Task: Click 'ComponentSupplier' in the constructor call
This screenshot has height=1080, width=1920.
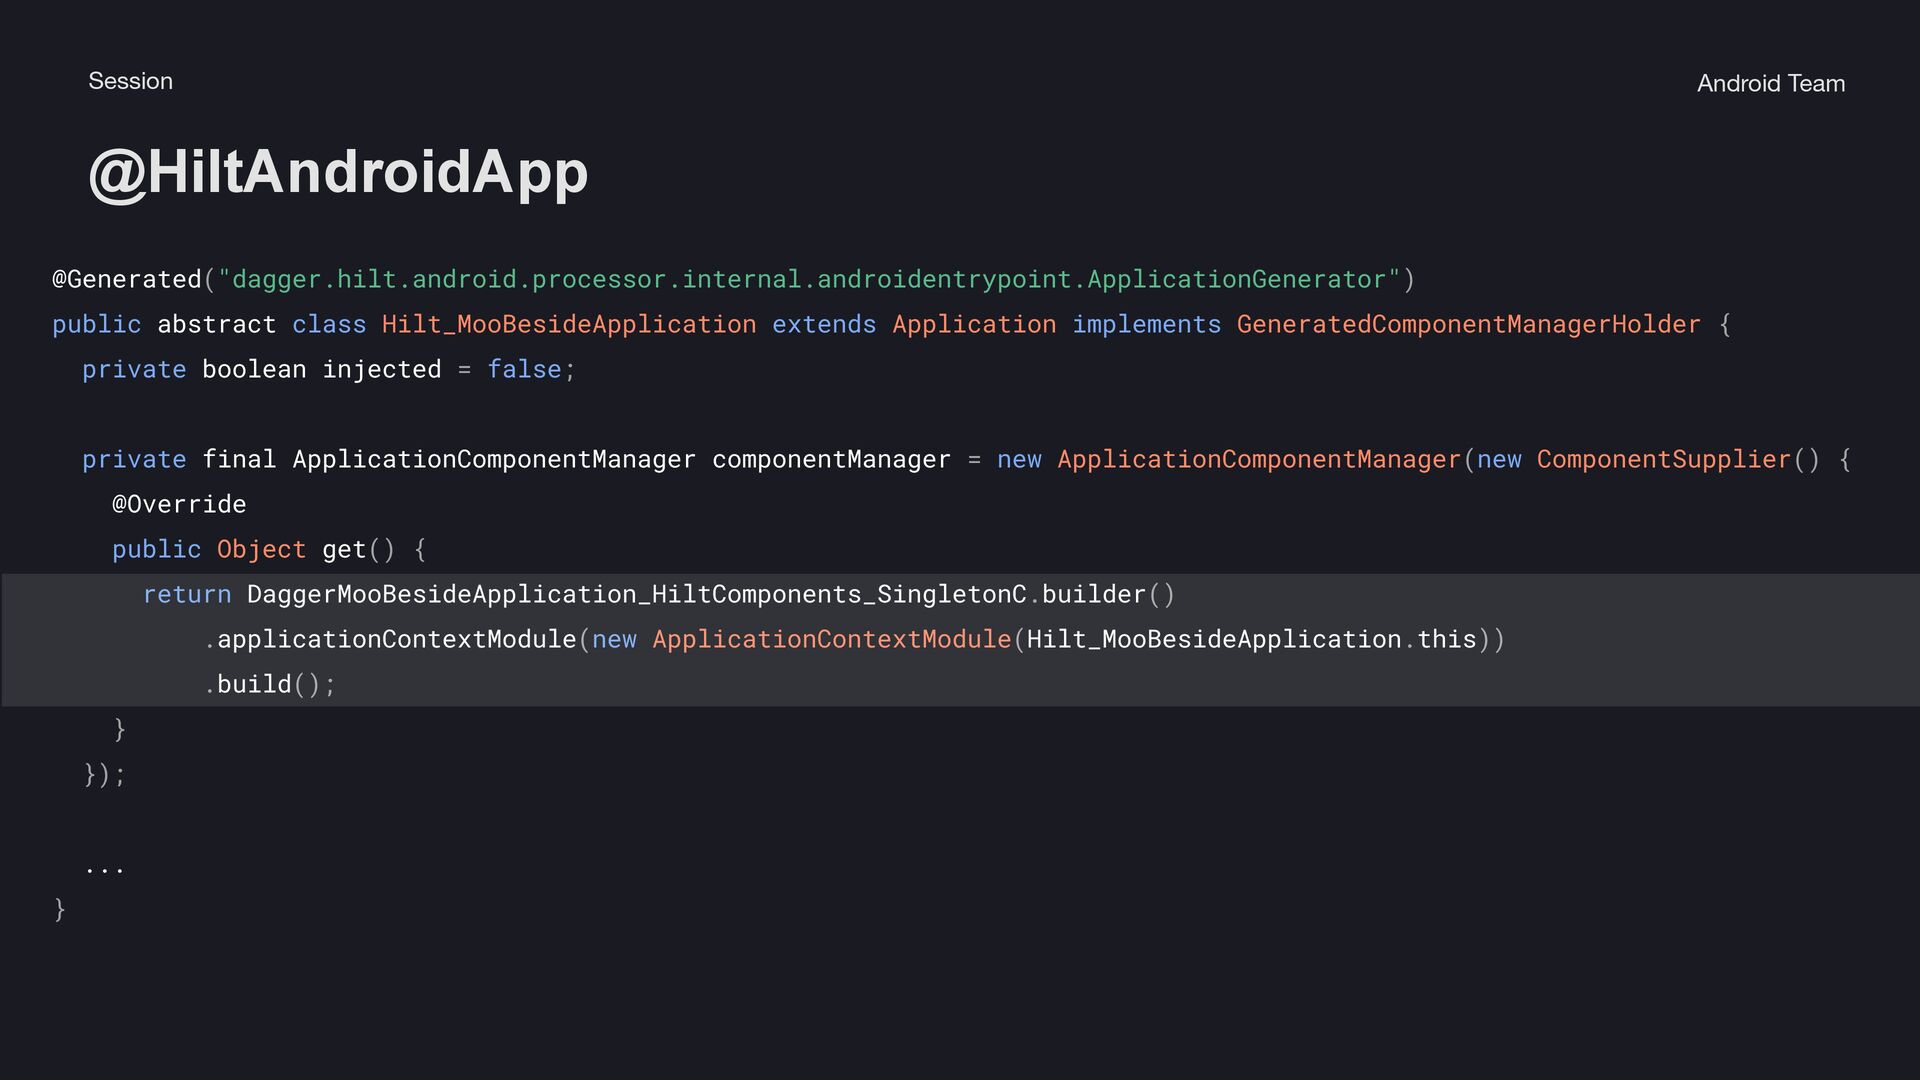Action: pyautogui.click(x=1663, y=460)
